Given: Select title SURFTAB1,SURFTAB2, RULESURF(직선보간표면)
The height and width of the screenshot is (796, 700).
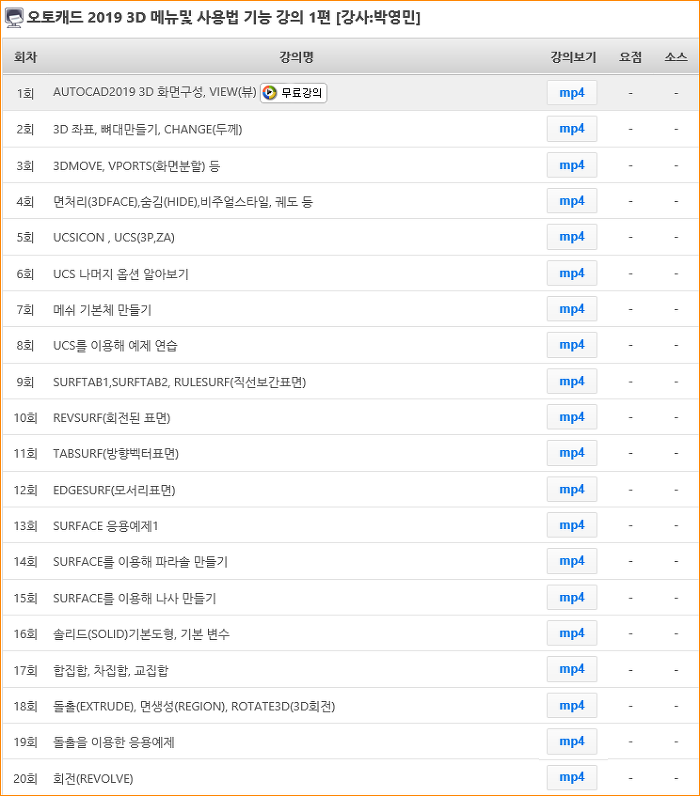Looking at the screenshot, I should tap(180, 382).
